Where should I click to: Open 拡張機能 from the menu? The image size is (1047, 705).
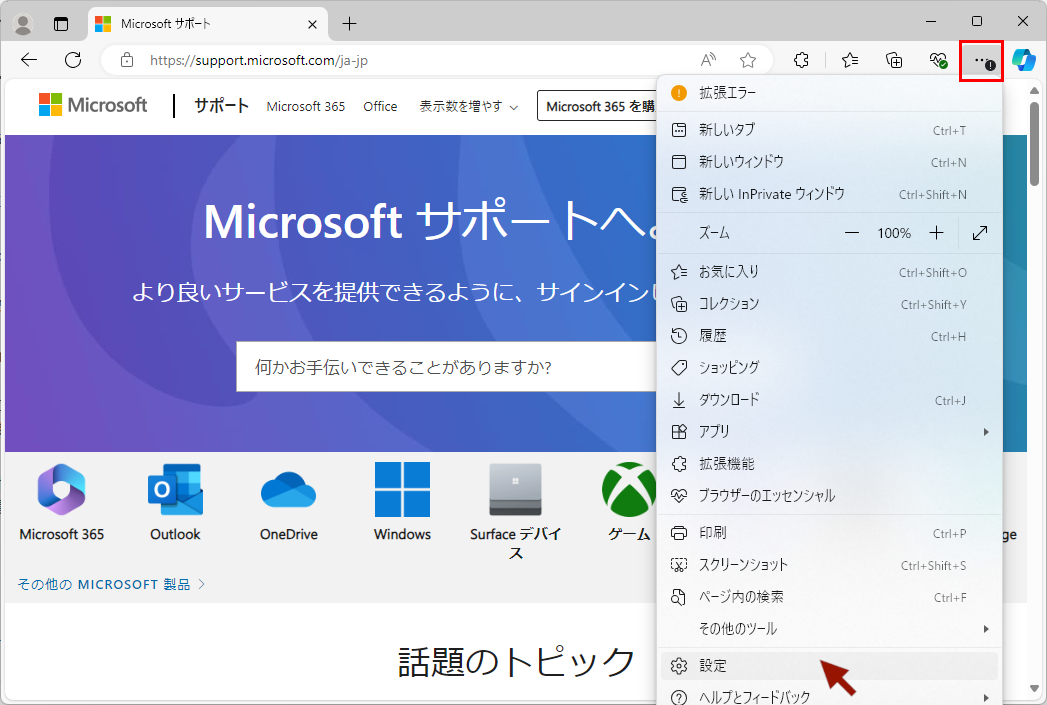829,463
